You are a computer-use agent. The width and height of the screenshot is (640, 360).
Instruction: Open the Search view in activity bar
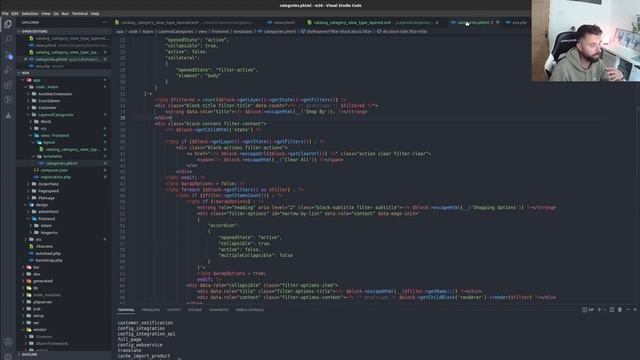(x=8, y=40)
